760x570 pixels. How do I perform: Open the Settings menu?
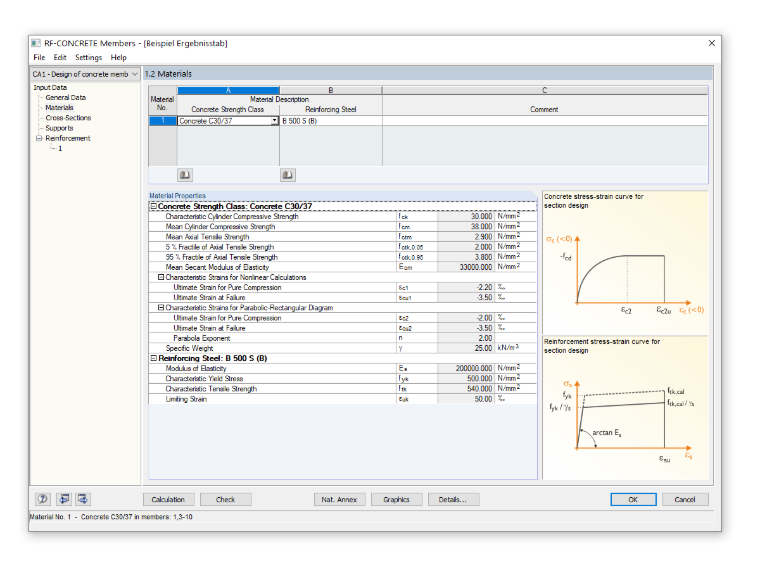click(89, 57)
